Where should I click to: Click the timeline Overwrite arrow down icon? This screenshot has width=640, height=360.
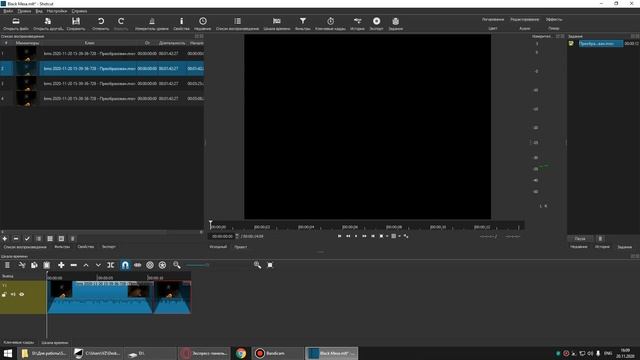[98, 265]
